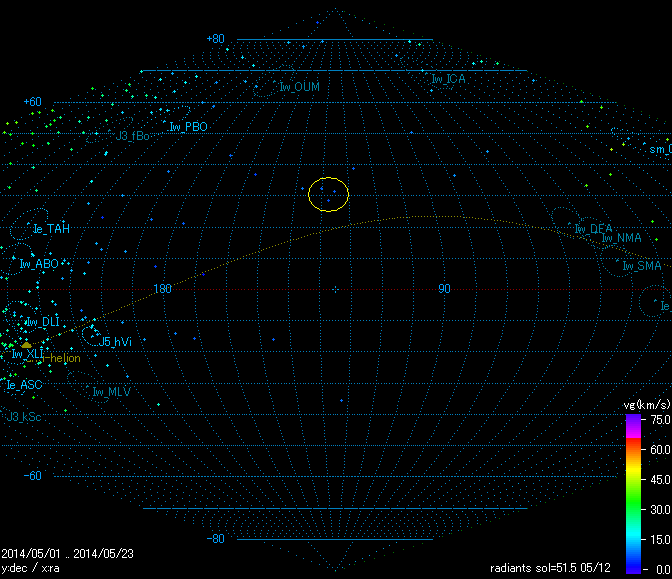Click the partially visible sm_ label at right
The image size is (672, 579).
tap(660, 150)
